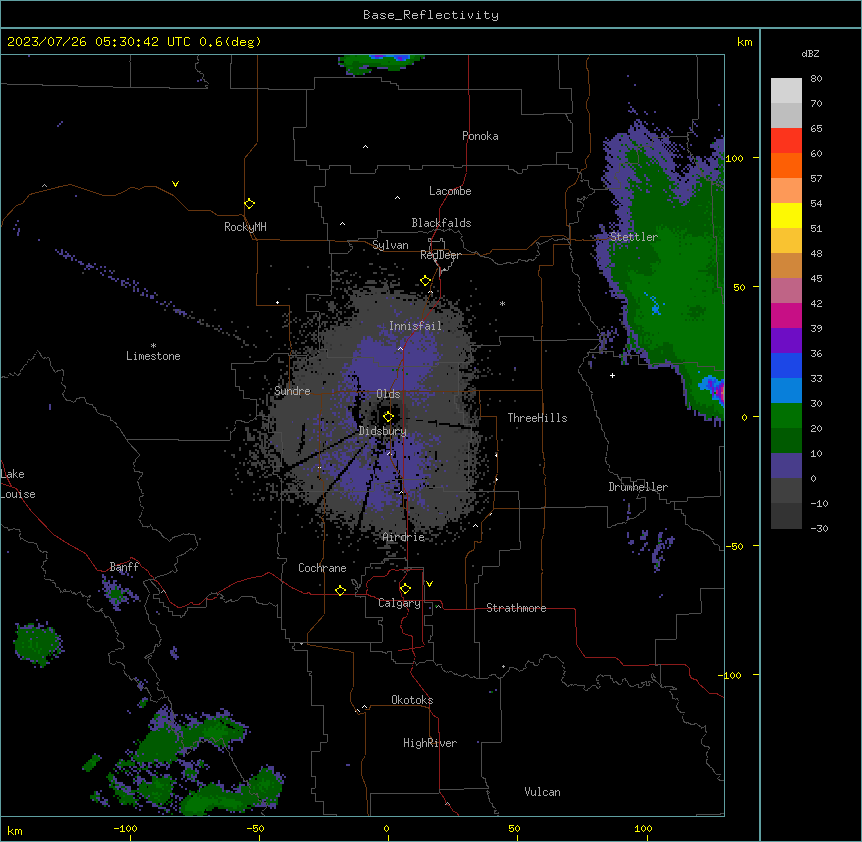Click the Innisfail city label
The image size is (862, 842).
click(x=416, y=326)
